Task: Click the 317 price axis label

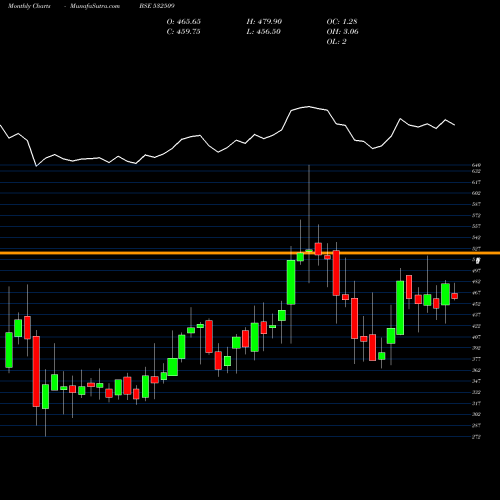Action: 476,403
